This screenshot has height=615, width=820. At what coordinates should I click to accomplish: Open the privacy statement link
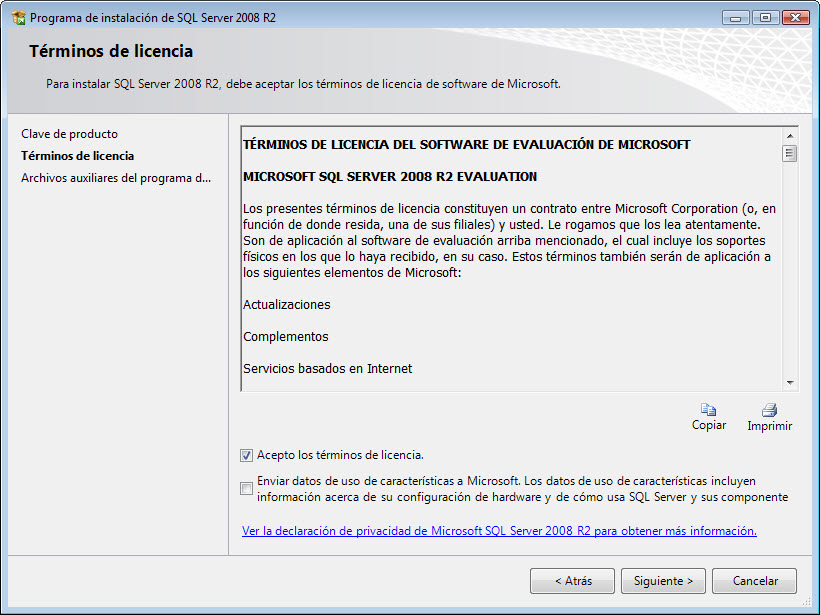(x=499, y=531)
